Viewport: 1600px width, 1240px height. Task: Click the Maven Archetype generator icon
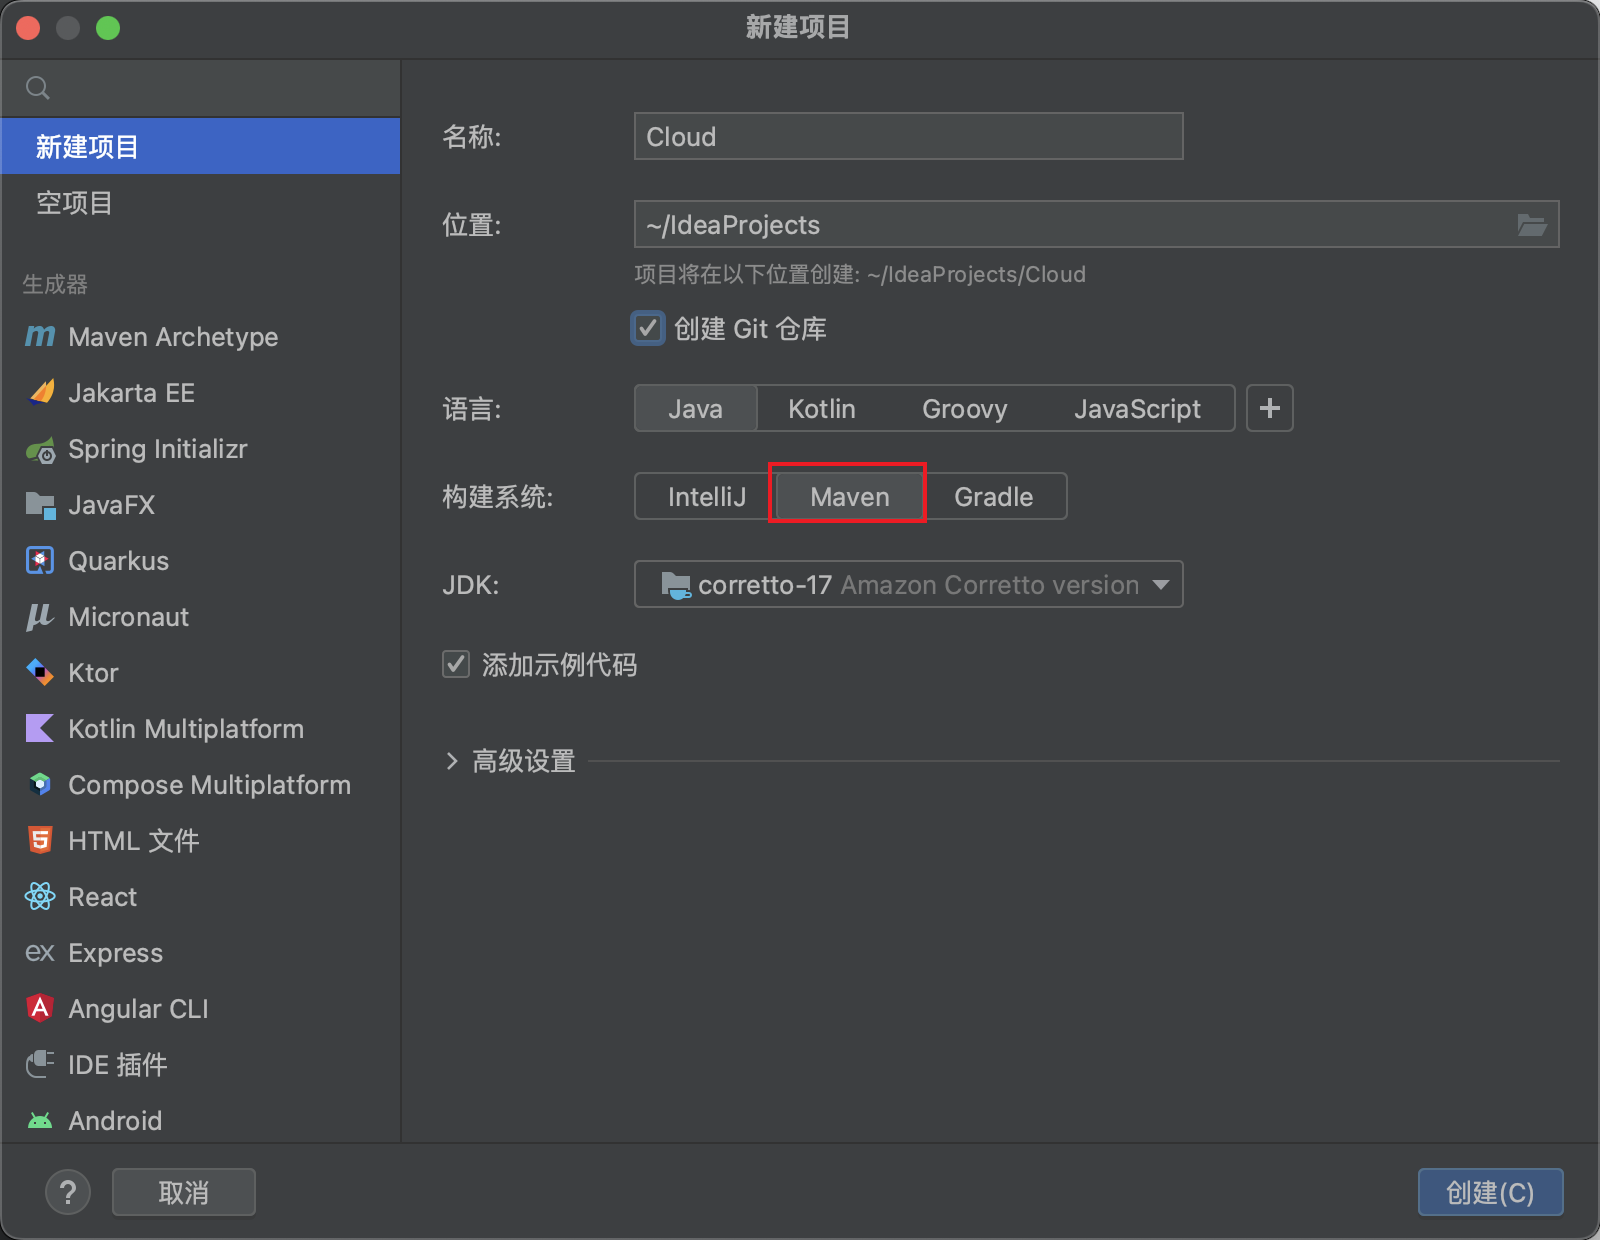click(x=40, y=337)
